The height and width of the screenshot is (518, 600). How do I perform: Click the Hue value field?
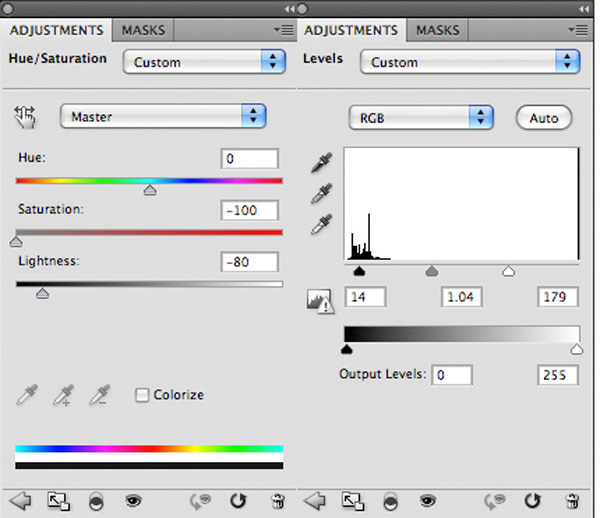[x=249, y=158]
